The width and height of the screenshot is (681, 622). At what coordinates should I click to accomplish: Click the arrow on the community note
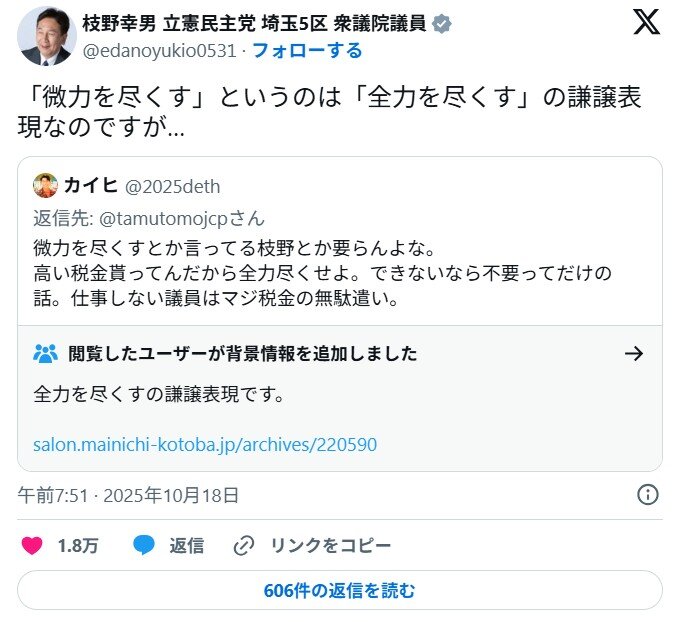(633, 353)
